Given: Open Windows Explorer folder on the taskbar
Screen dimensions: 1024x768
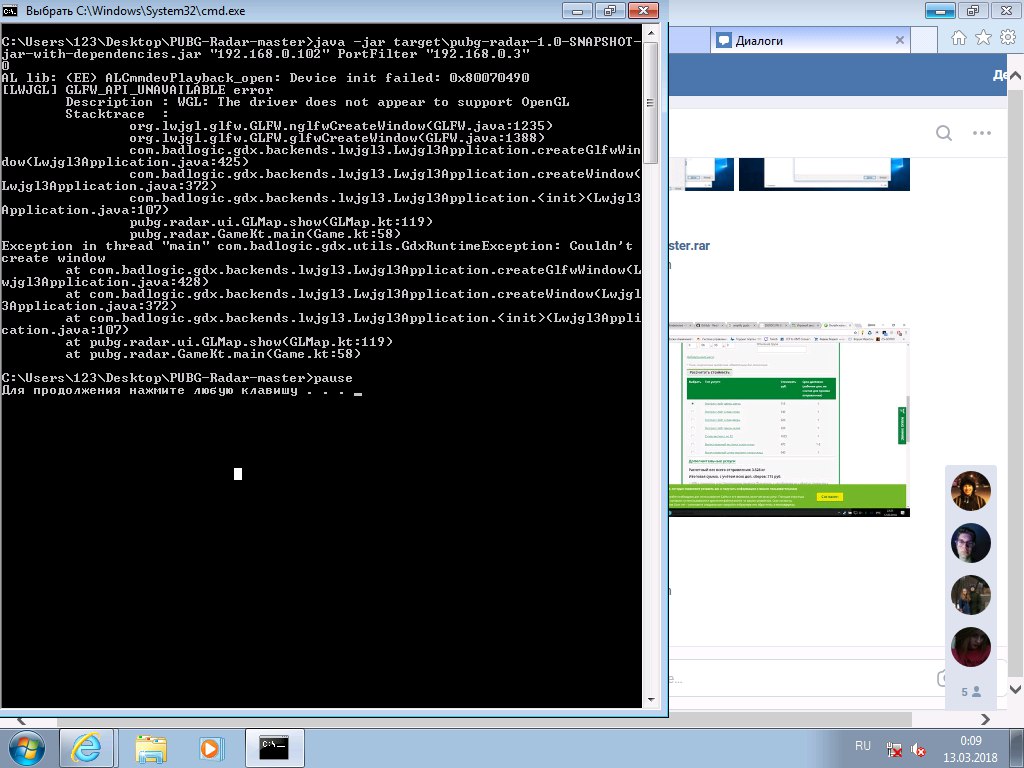Looking at the screenshot, I should (x=151, y=747).
